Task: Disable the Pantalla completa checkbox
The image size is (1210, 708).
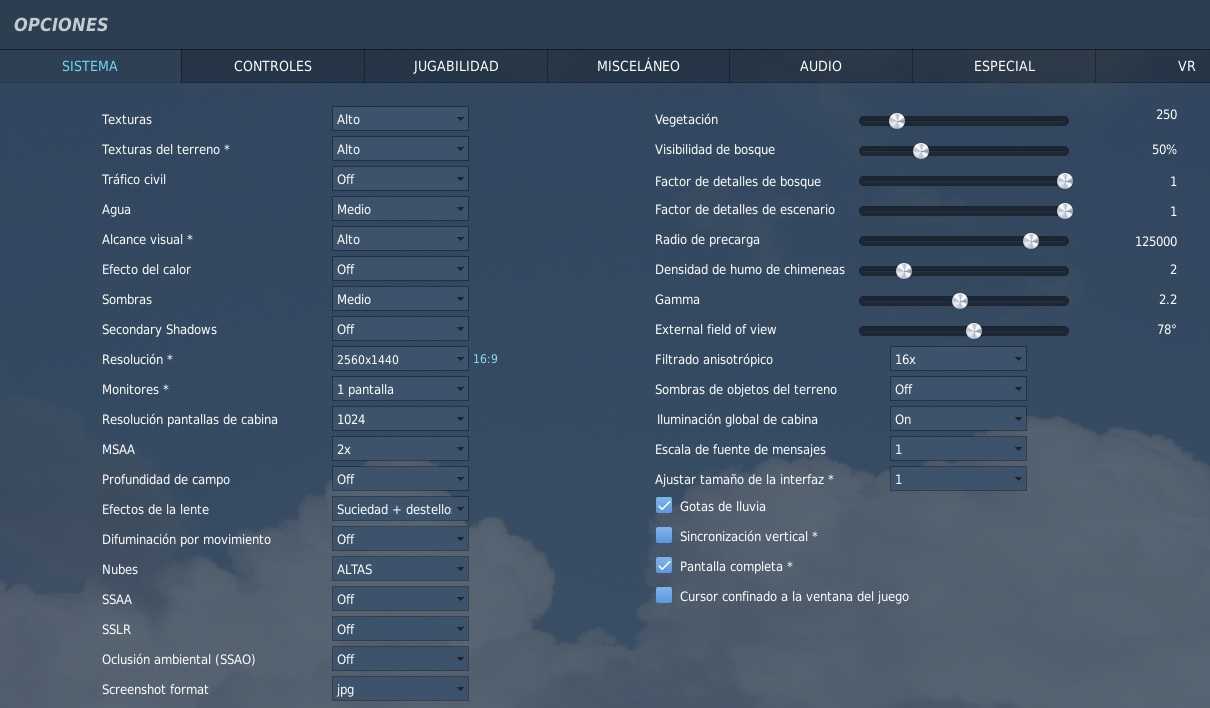Action: pos(664,565)
